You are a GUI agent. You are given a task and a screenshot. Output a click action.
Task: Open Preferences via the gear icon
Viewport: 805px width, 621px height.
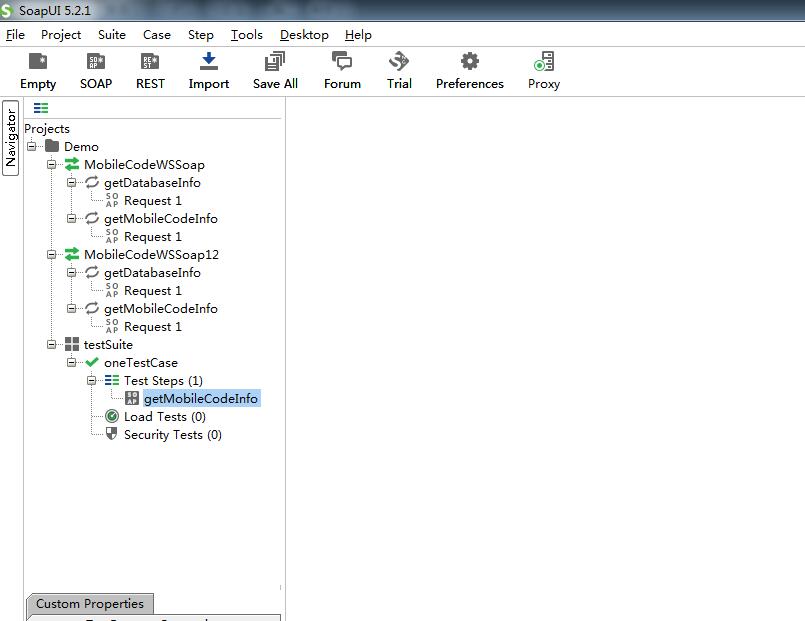[x=470, y=61]
